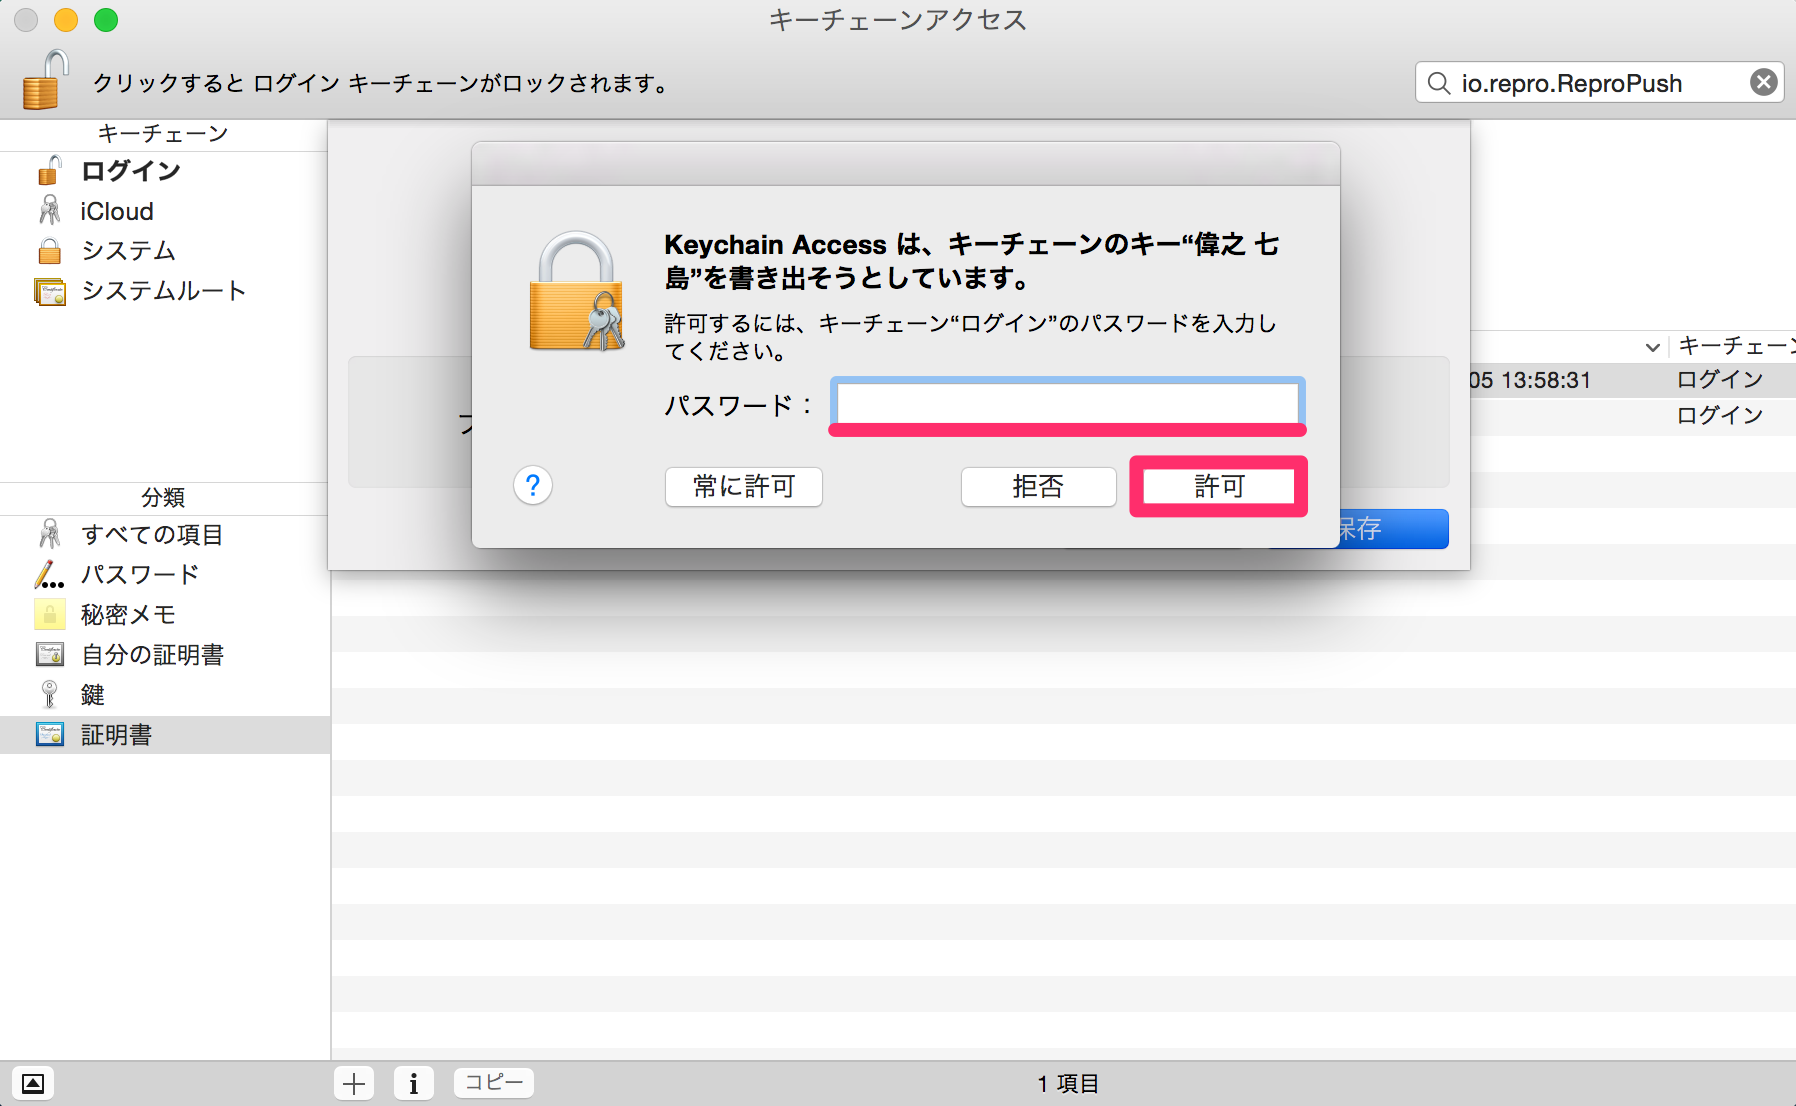
Task: Click the 証明書 certificate icon
Action: pyautogui.click(x=50, y=735)
